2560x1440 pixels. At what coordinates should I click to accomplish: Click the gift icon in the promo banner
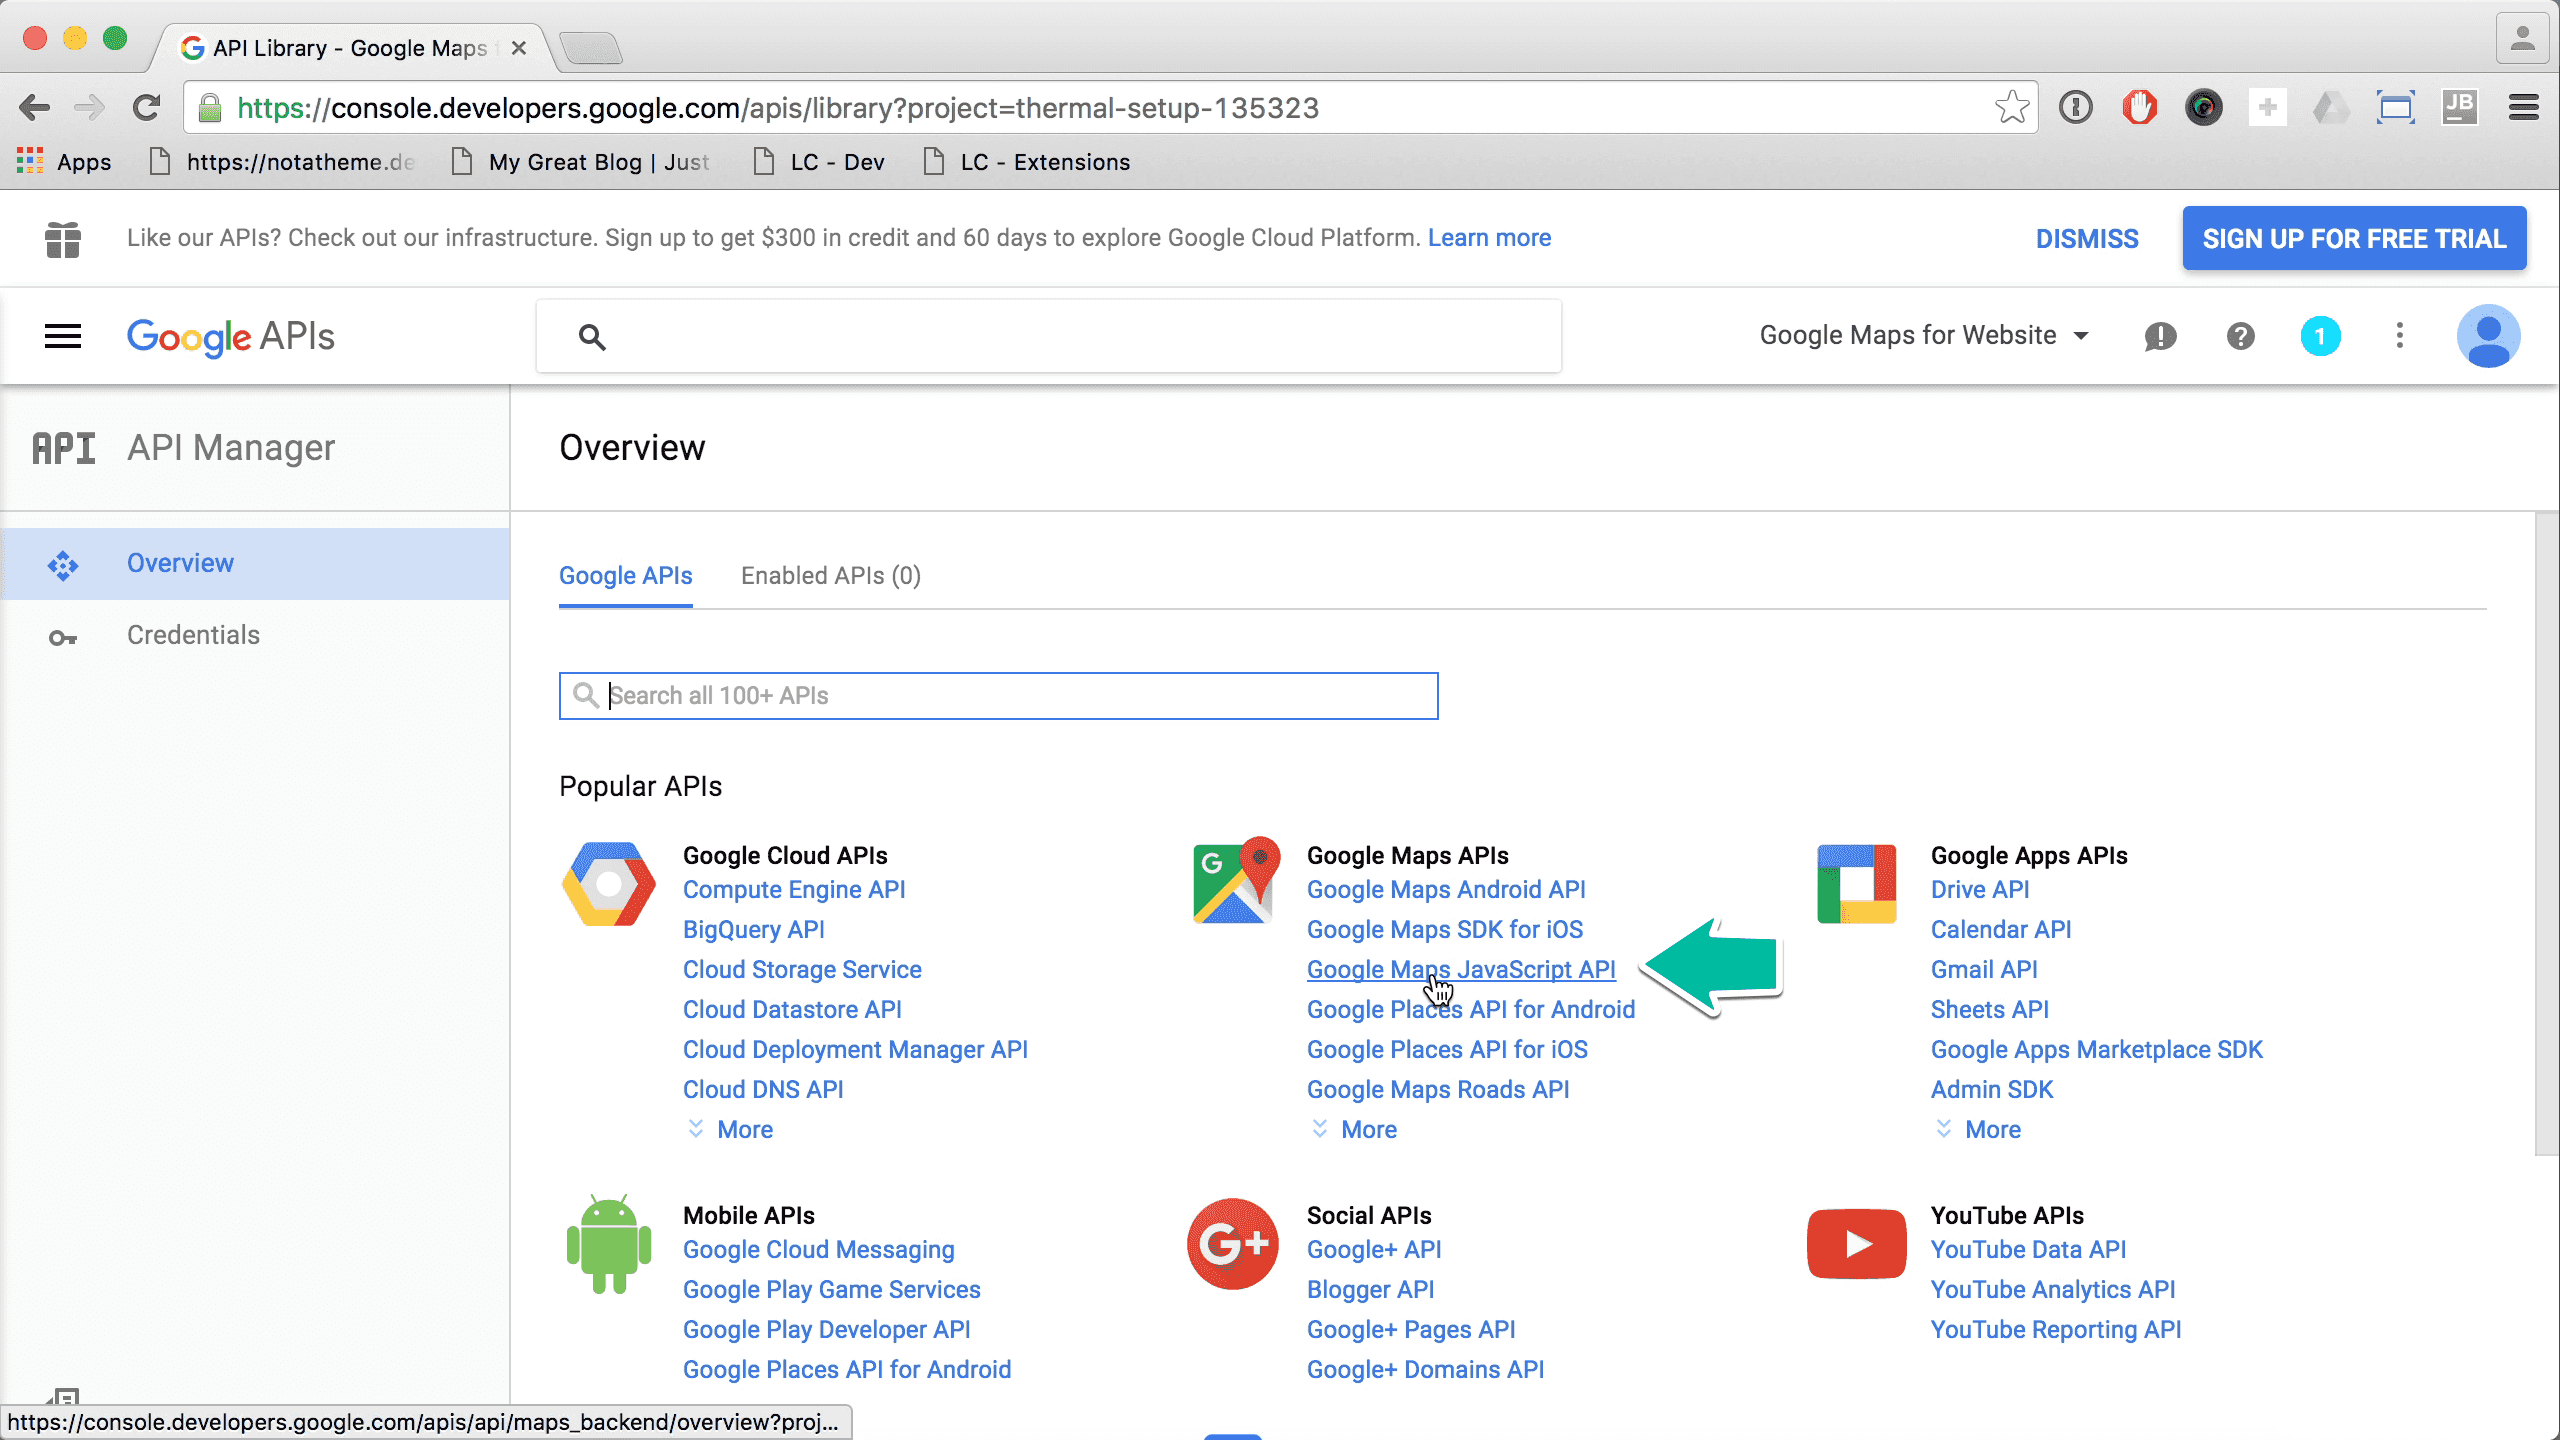click(62, 238)
